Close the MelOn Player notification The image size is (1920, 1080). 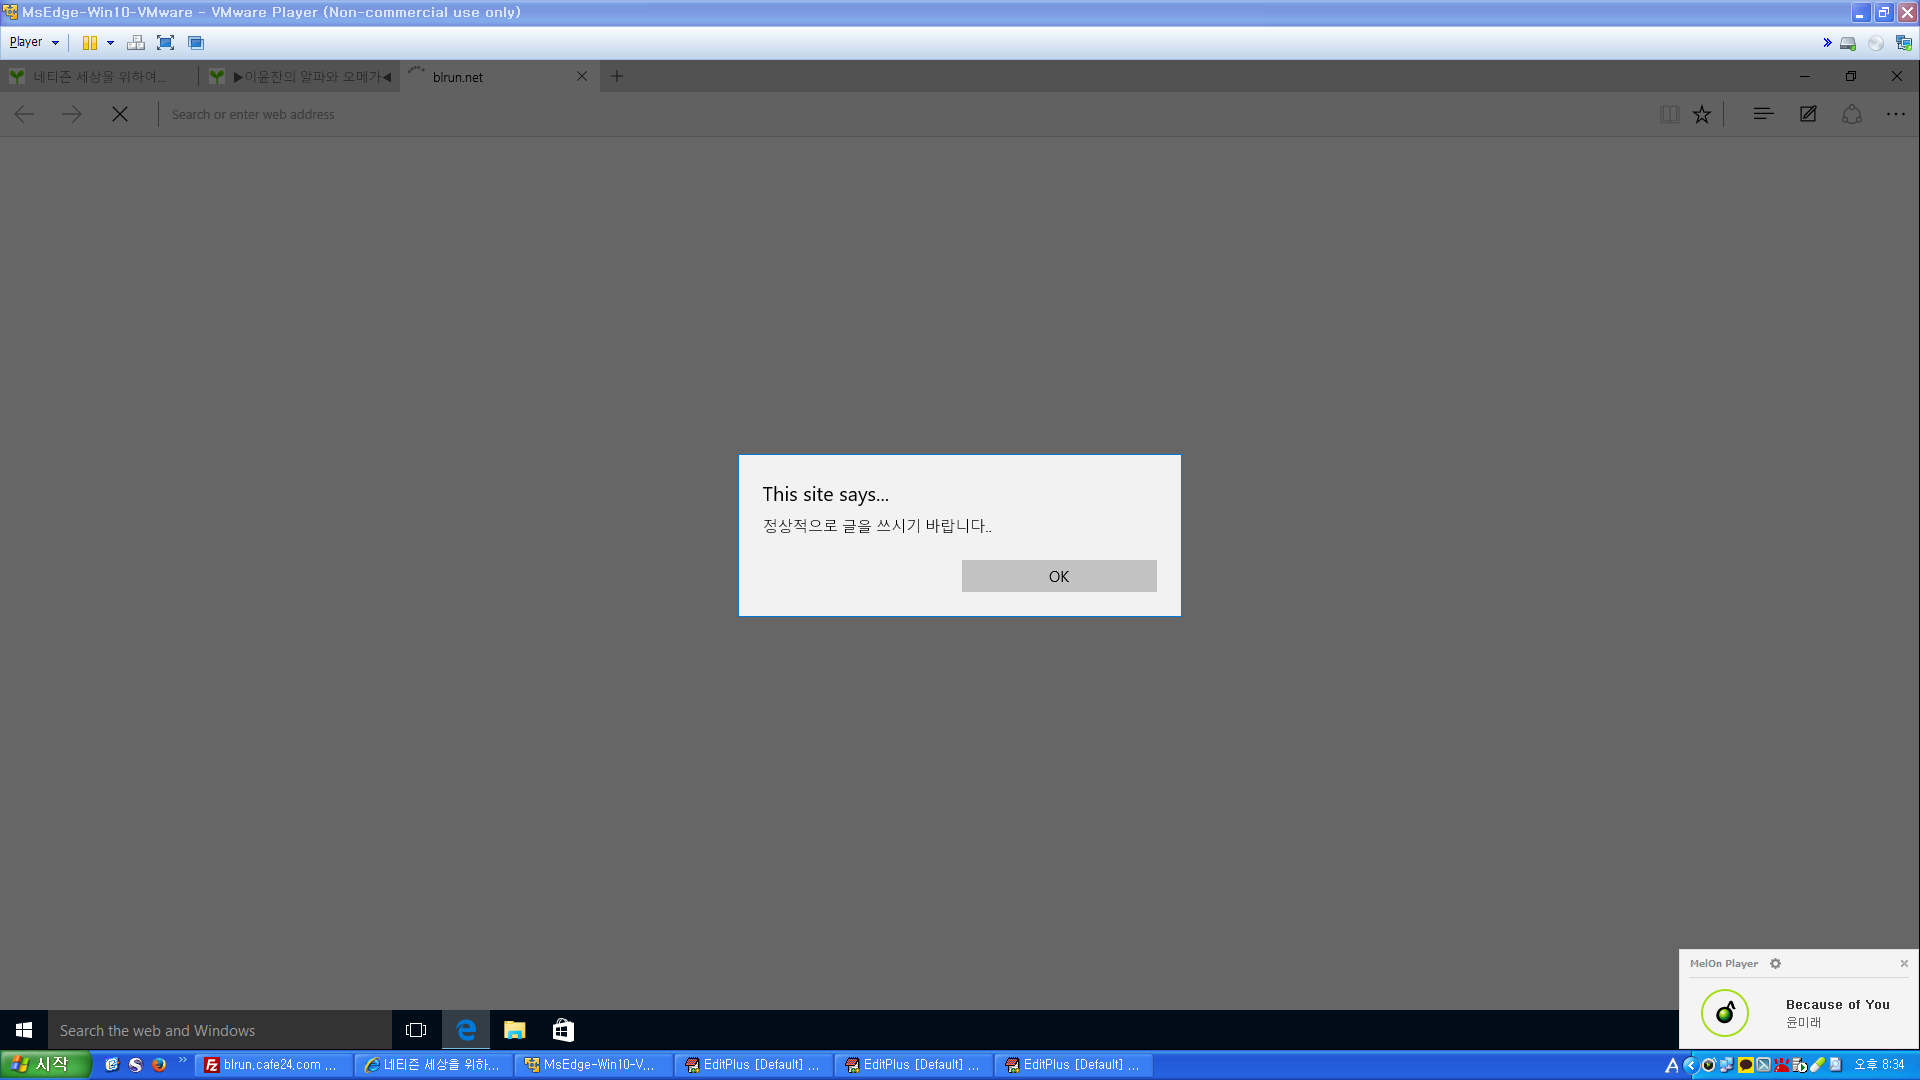pos(1904,963)
